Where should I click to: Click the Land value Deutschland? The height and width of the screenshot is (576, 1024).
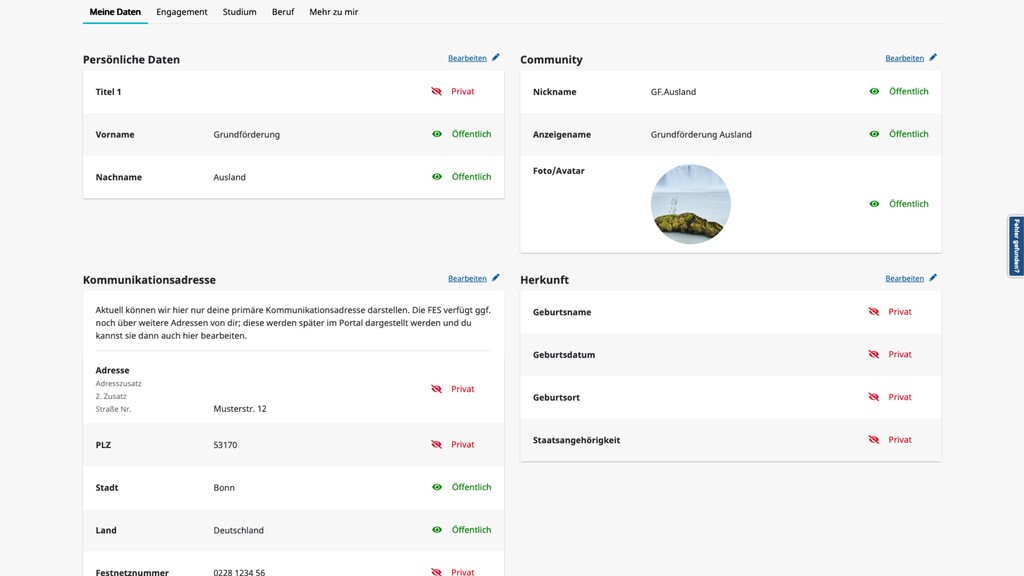coord(238,530)
